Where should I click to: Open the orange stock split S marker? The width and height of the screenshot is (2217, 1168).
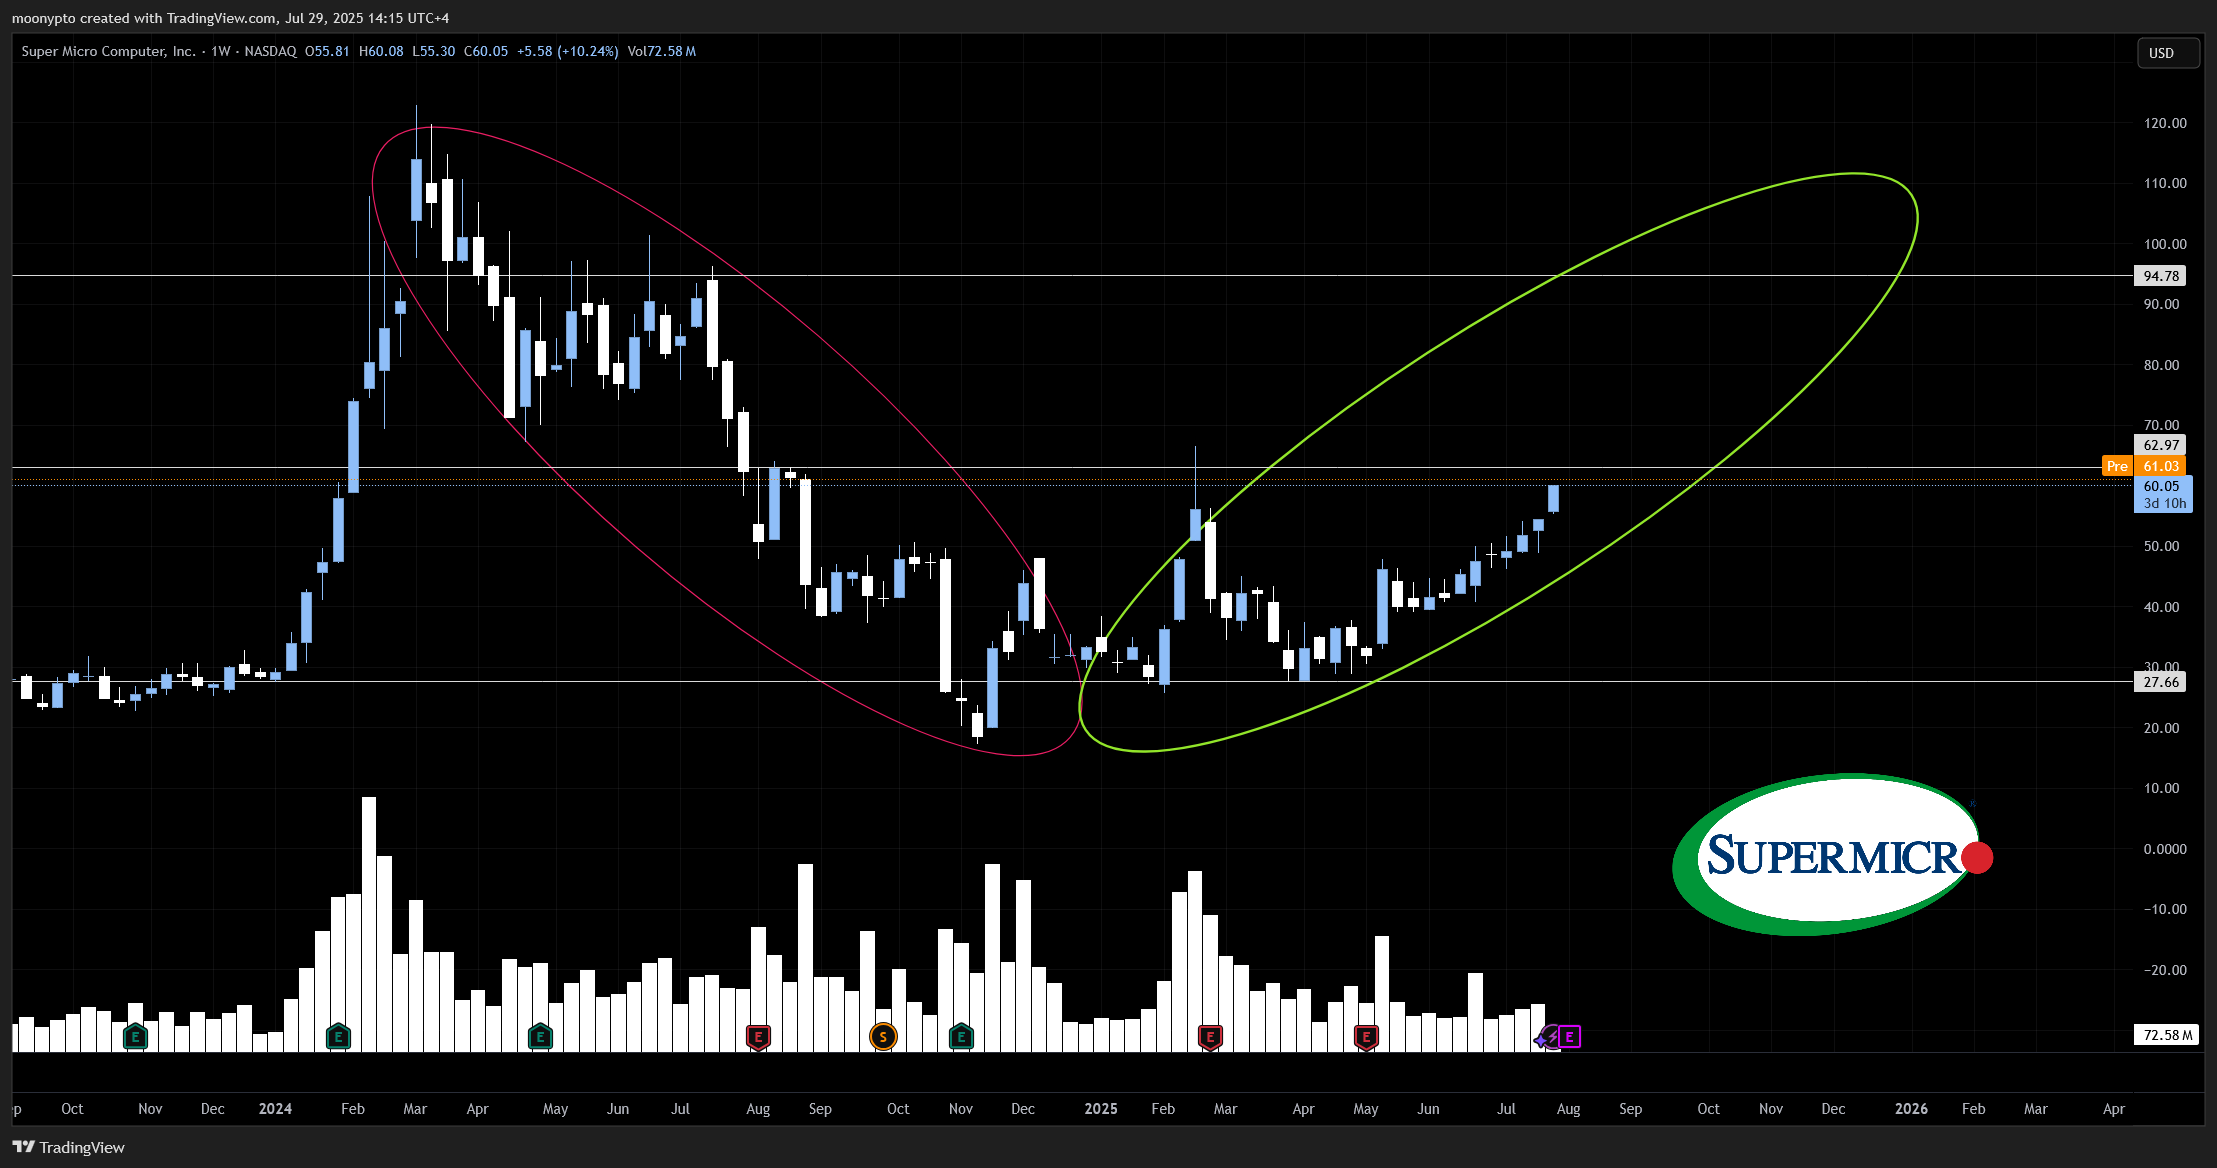click(x=883, y=1037)
